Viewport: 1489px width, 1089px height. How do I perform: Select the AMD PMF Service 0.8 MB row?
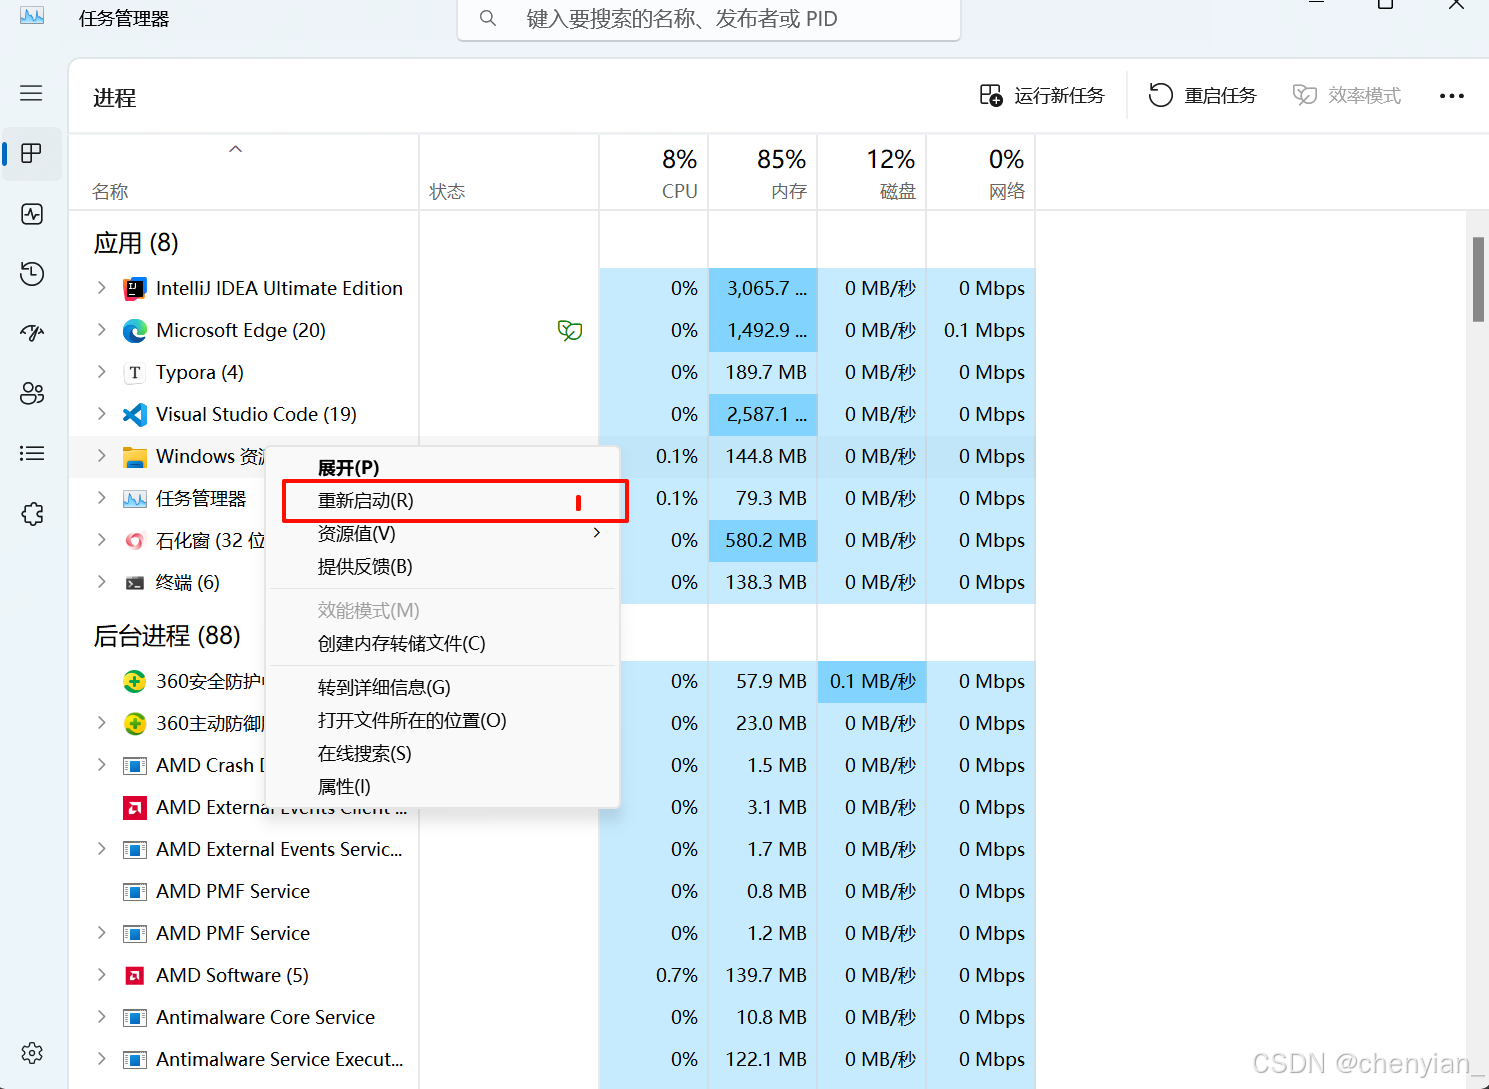click(552, 891)
